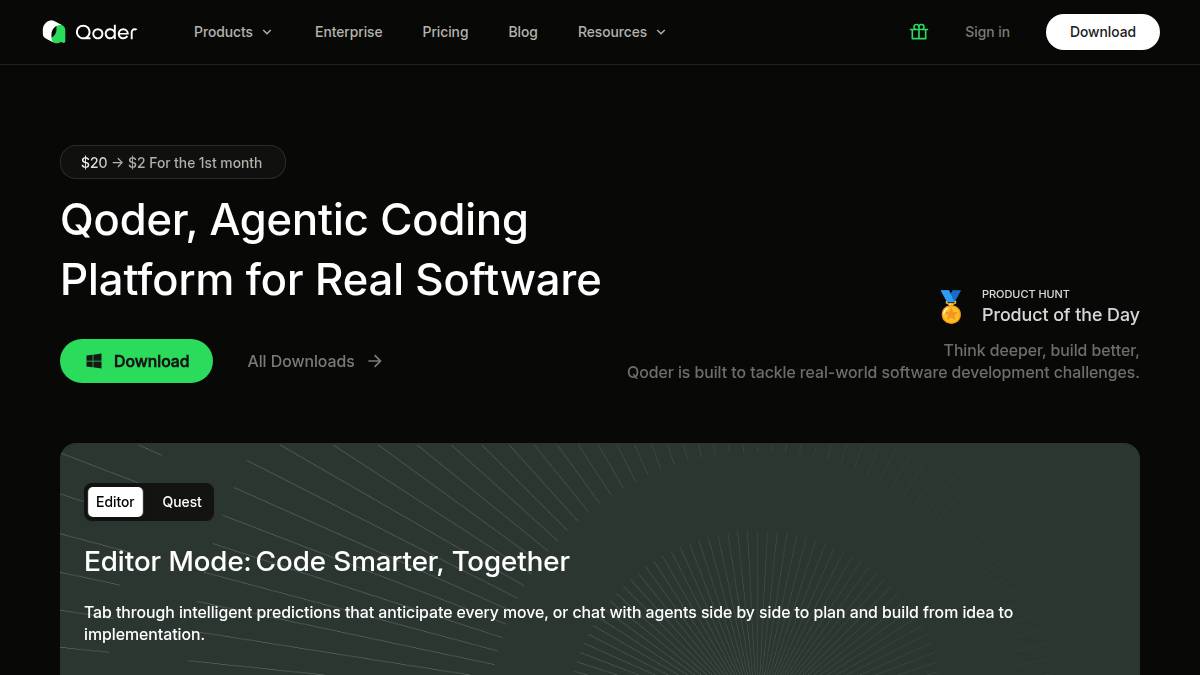Click the Qoder wordmark in header

pyautogui.click(x=106, y=32)
